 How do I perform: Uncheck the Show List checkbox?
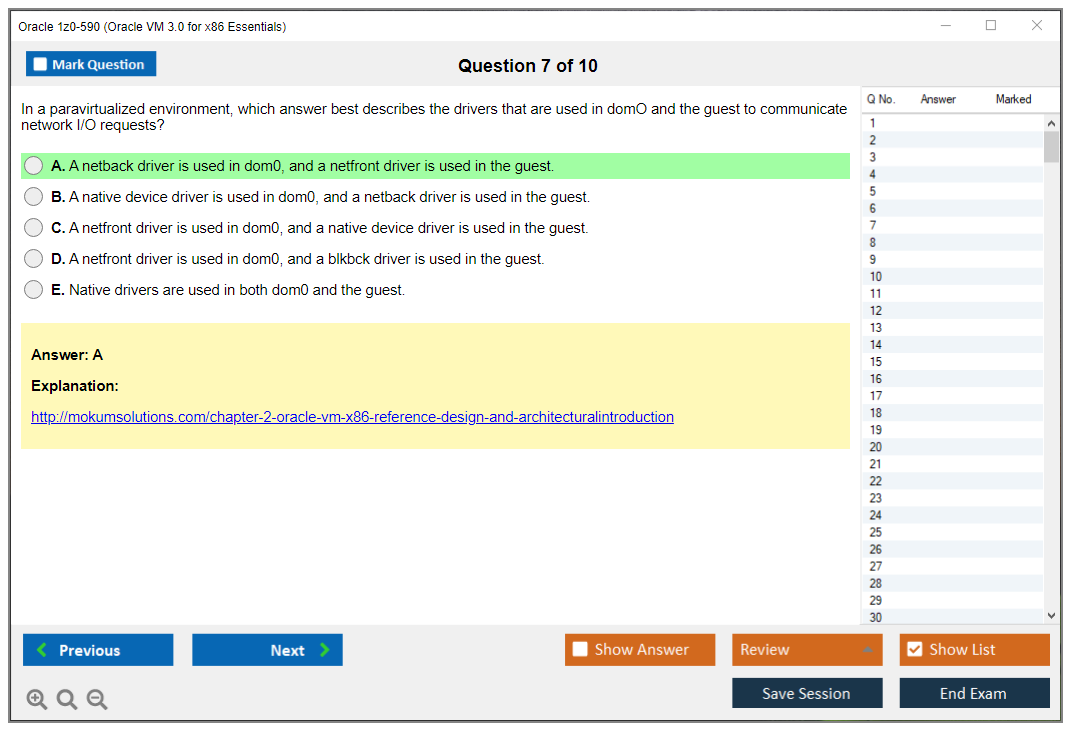coord(914,650)
